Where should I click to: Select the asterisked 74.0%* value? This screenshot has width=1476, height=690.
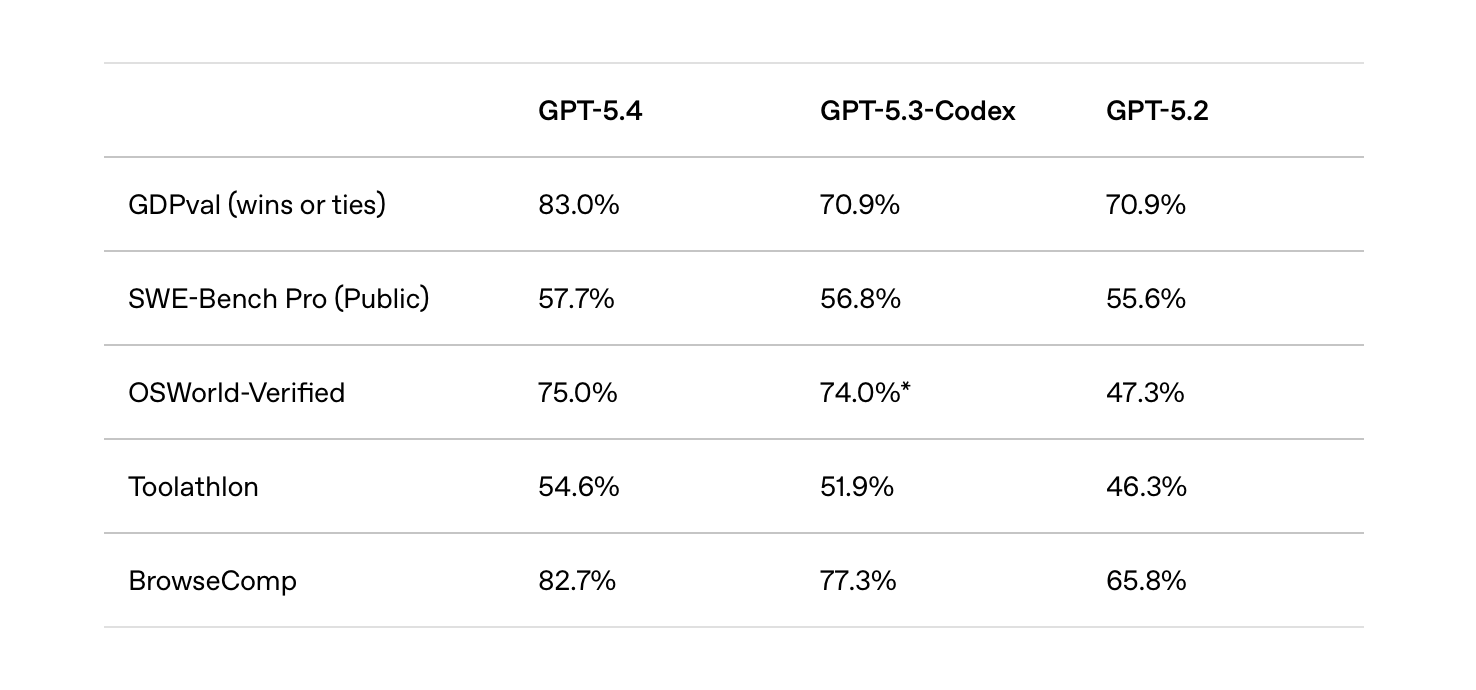[x=865, y=393]
